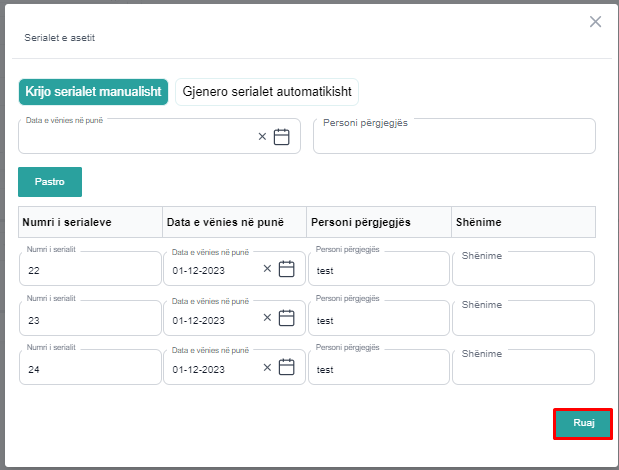Clear the top date field with X
Image resolution: width=619 pixels, height=470 pixels.
pyautogui.click(x=262, y=137)
